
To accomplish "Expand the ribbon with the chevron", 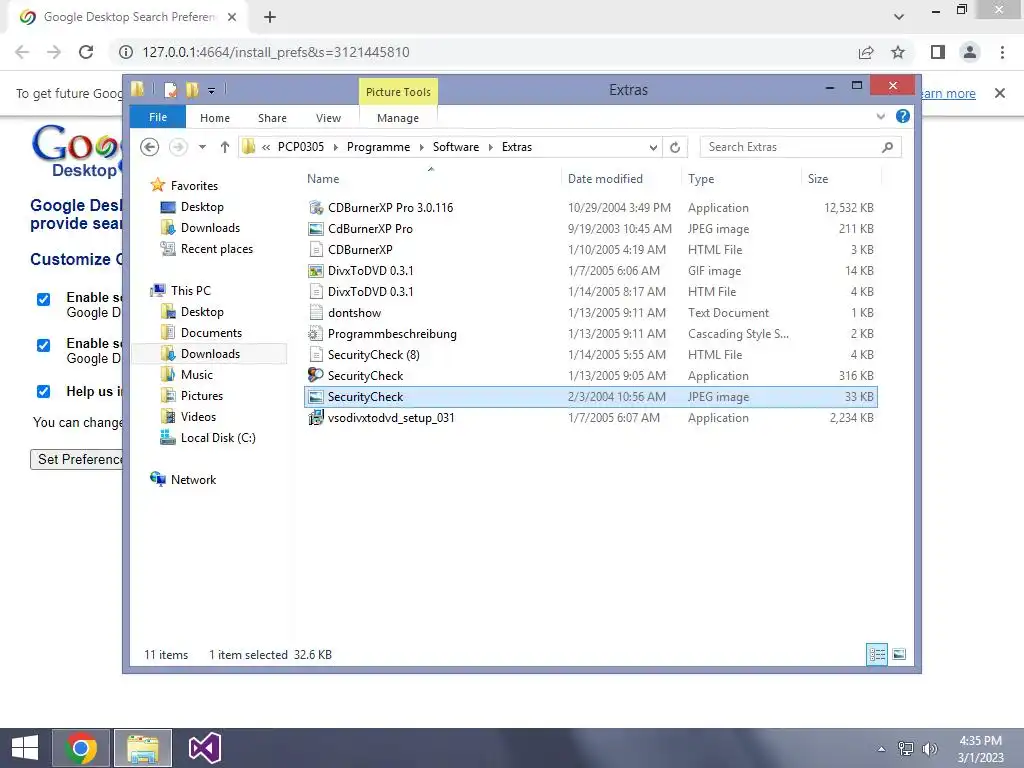I will point(881,116).
